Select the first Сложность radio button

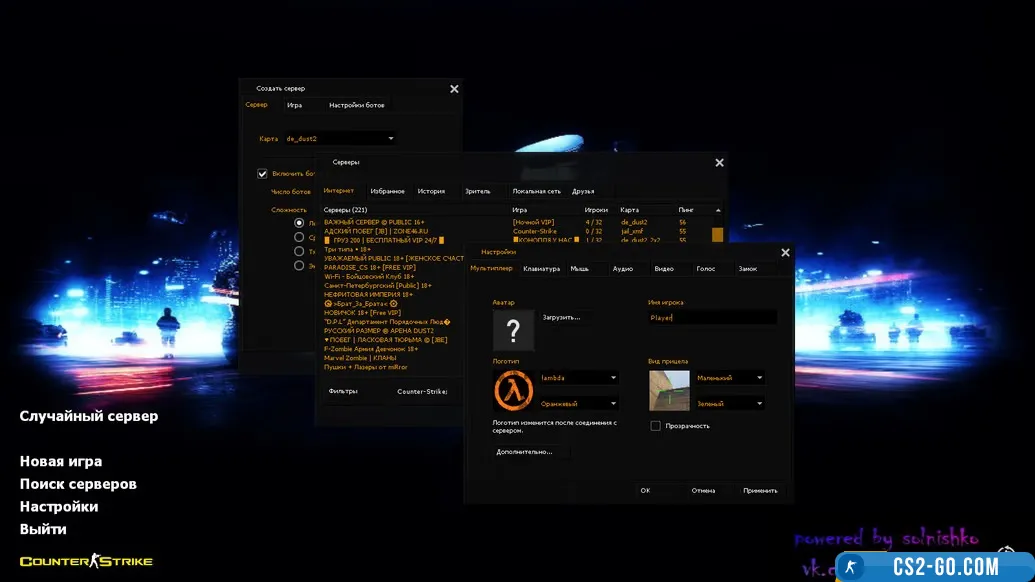pyautogui.click(x=299, y=223)
